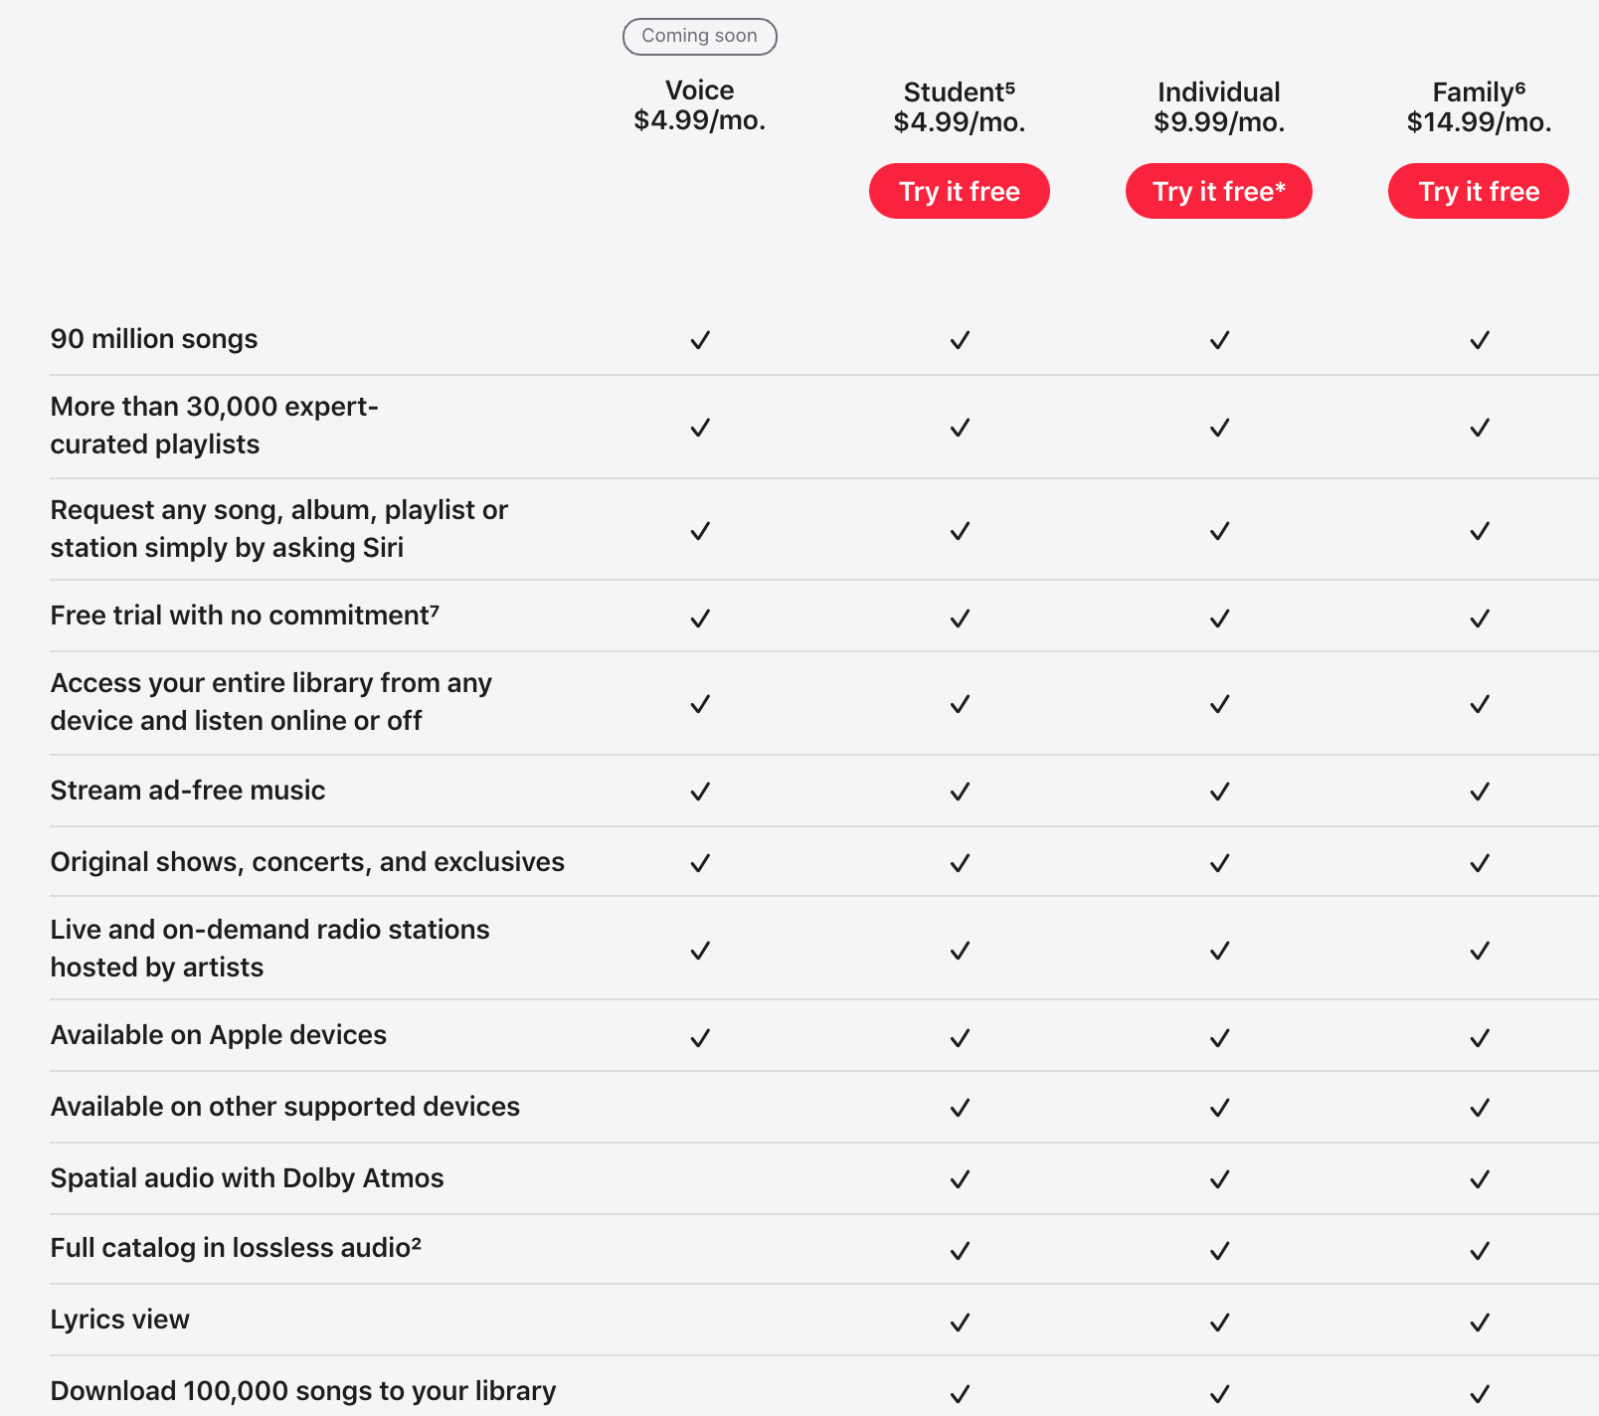Click Individual checkmark for lossless audio row
The image size is (1599, 1416).
[x=1219, y=1250]
